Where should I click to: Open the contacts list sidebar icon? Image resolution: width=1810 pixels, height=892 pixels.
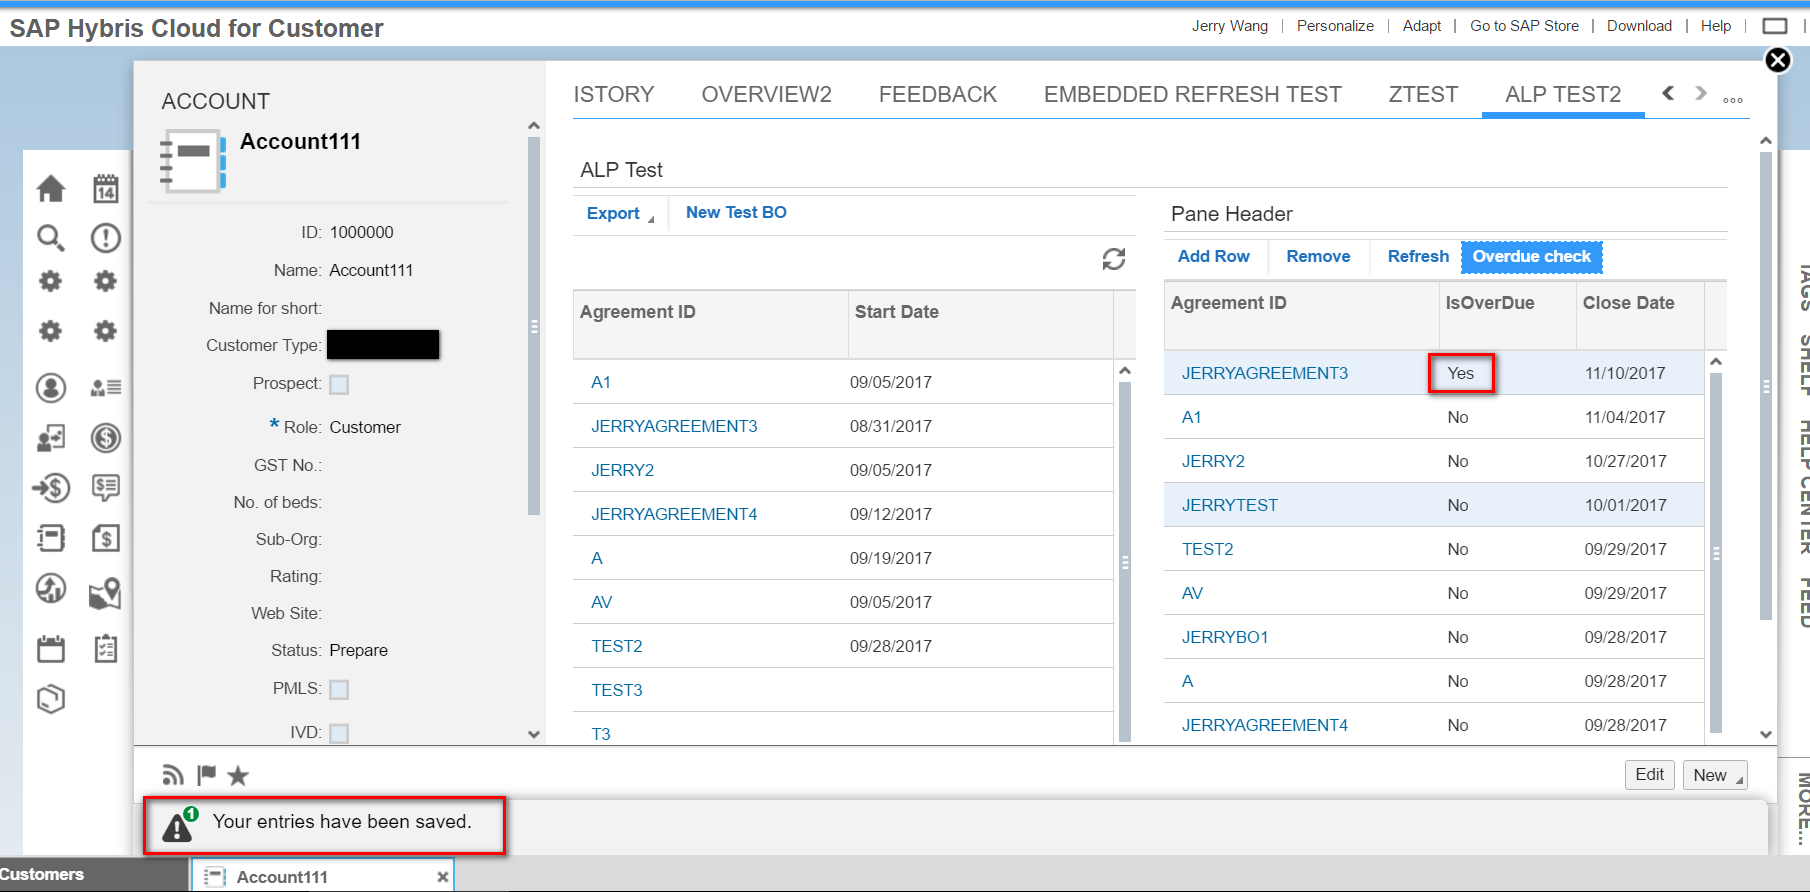coord(106,388)
